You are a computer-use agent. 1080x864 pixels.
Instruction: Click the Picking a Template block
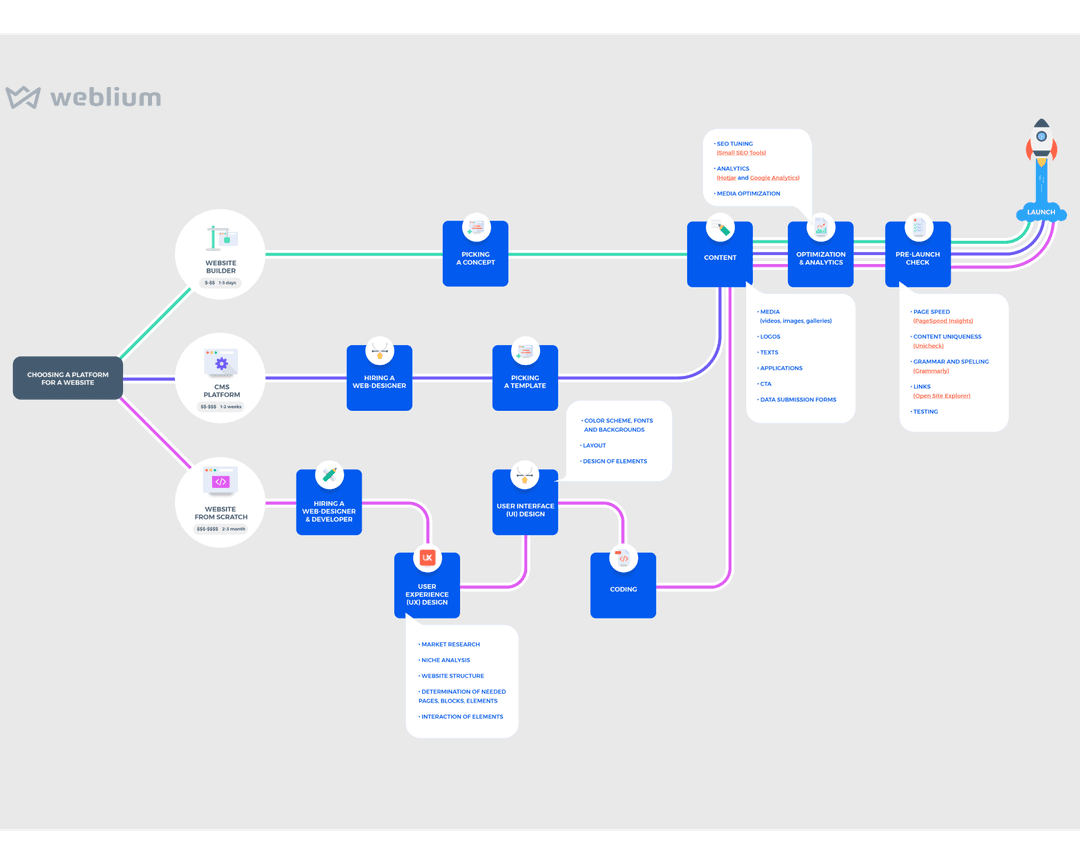pyautogui.click(x=525, y=378)
